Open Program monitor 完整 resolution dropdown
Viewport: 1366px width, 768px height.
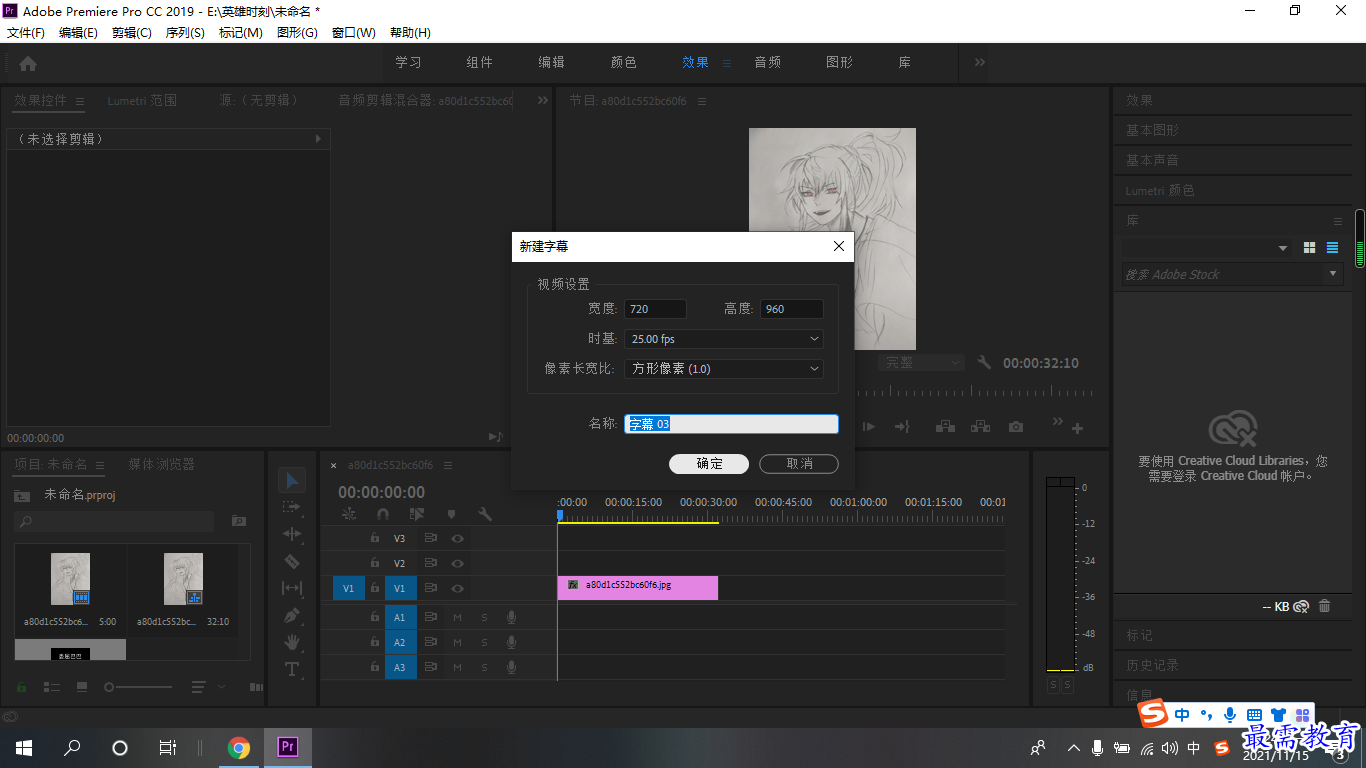(x=921, y=363)
